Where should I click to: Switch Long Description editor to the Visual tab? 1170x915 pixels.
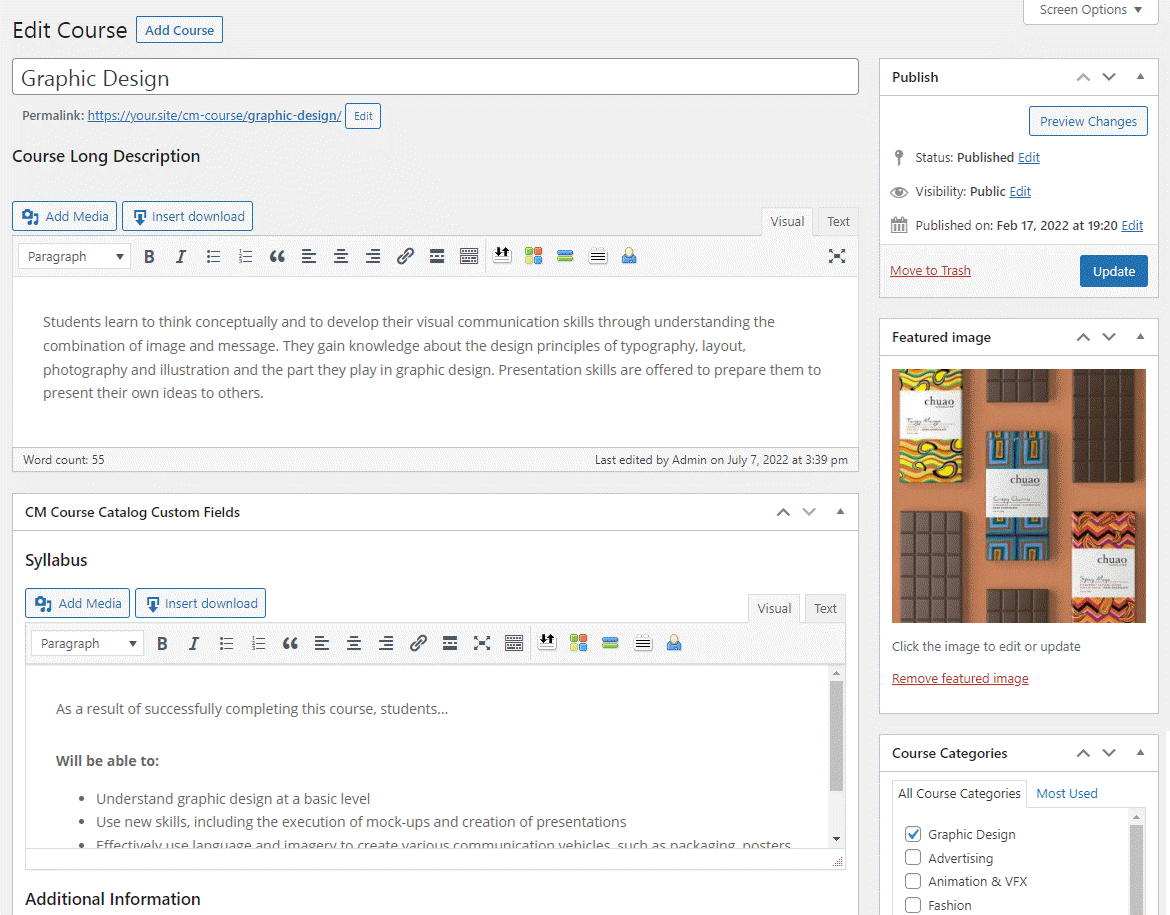[787, 222]
